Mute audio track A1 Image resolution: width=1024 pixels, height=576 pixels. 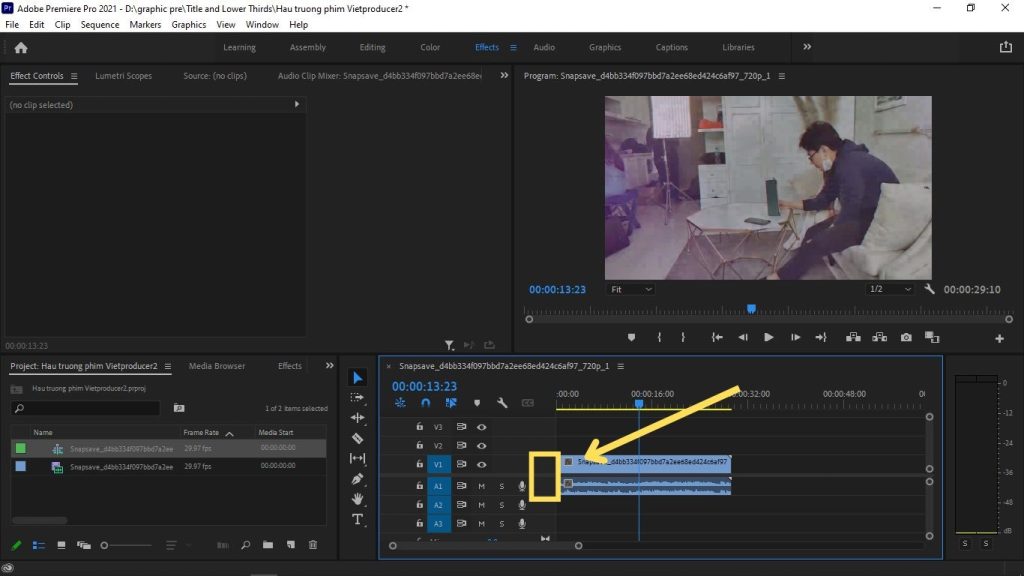point(481,486)
